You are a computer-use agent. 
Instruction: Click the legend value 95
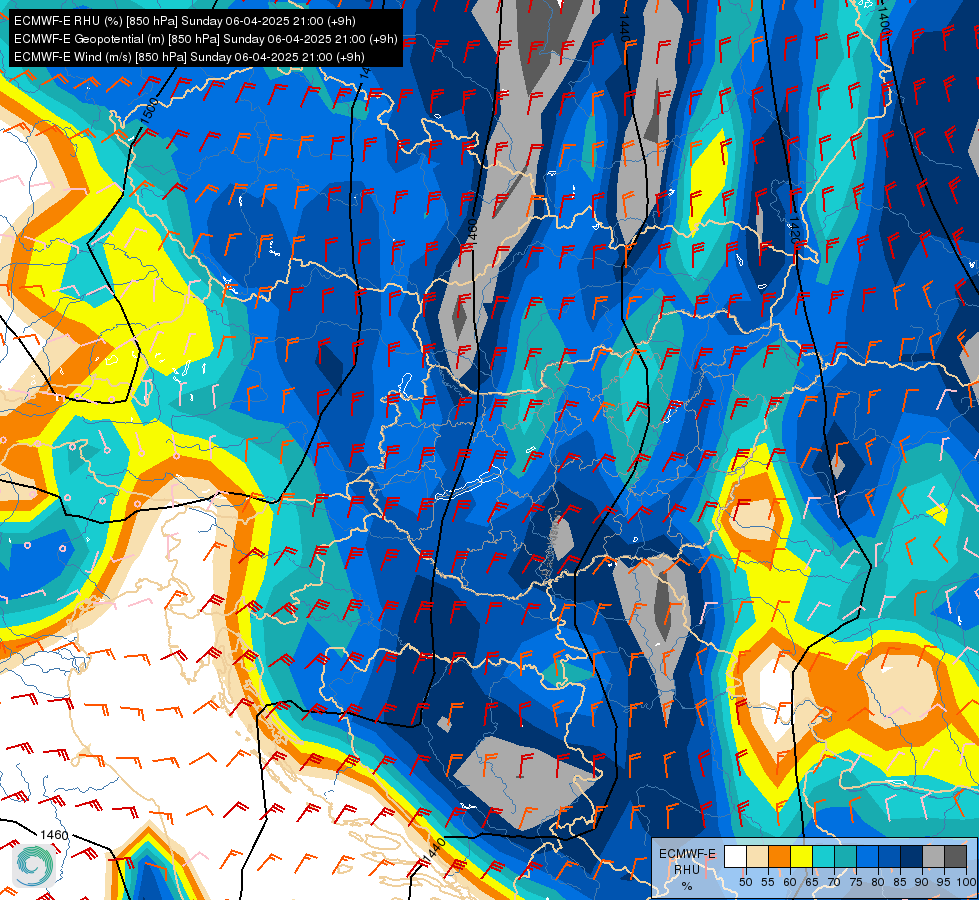click(x=943, y=882)
